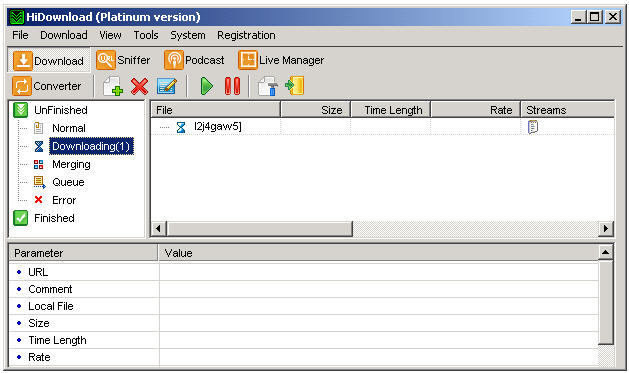
Task: Switch to the Download section
Action: point(49,61)
